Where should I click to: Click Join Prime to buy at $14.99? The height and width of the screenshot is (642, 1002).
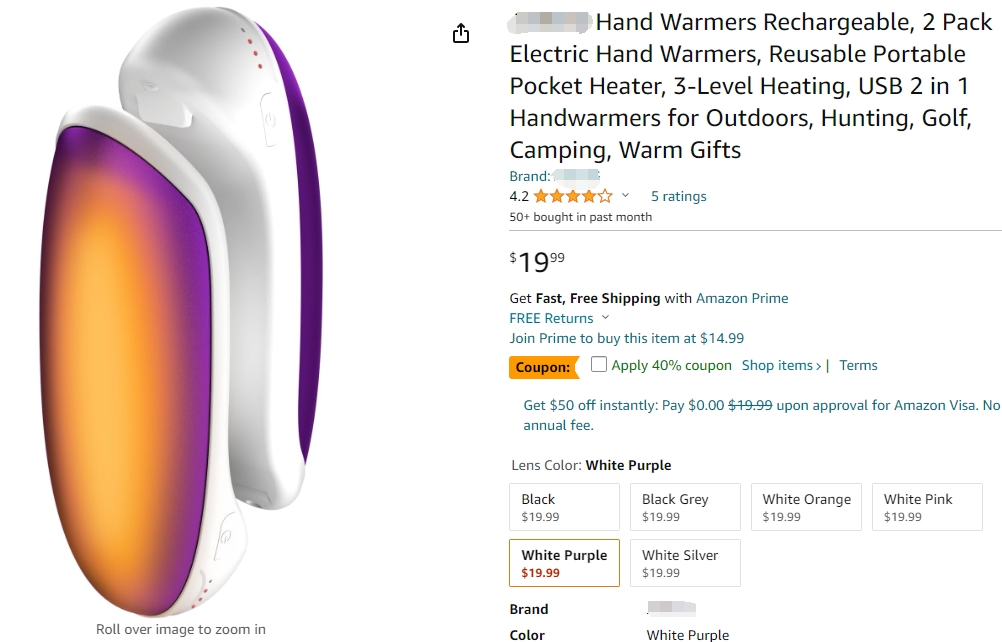[626, 338]
